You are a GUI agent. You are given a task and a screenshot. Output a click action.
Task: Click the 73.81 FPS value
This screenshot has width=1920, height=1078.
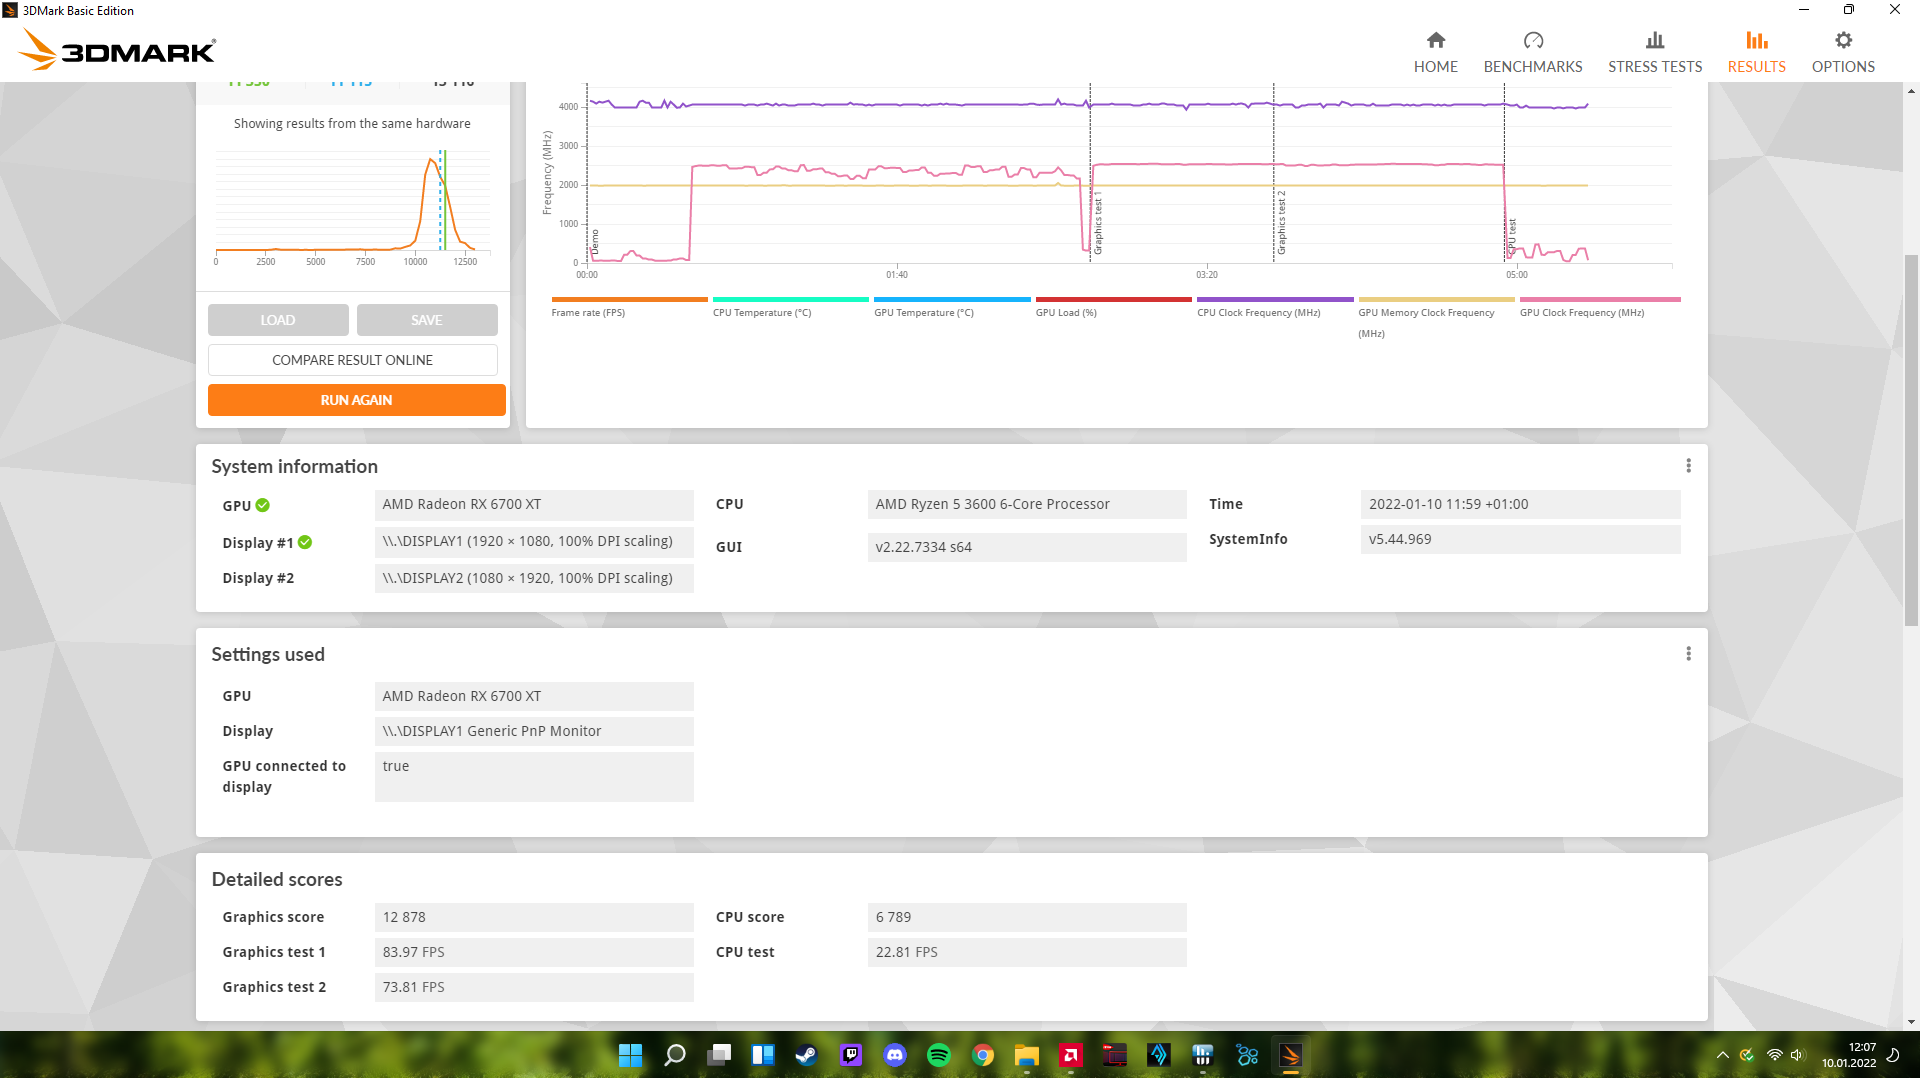pyautogui.click(x=534, y=987)
